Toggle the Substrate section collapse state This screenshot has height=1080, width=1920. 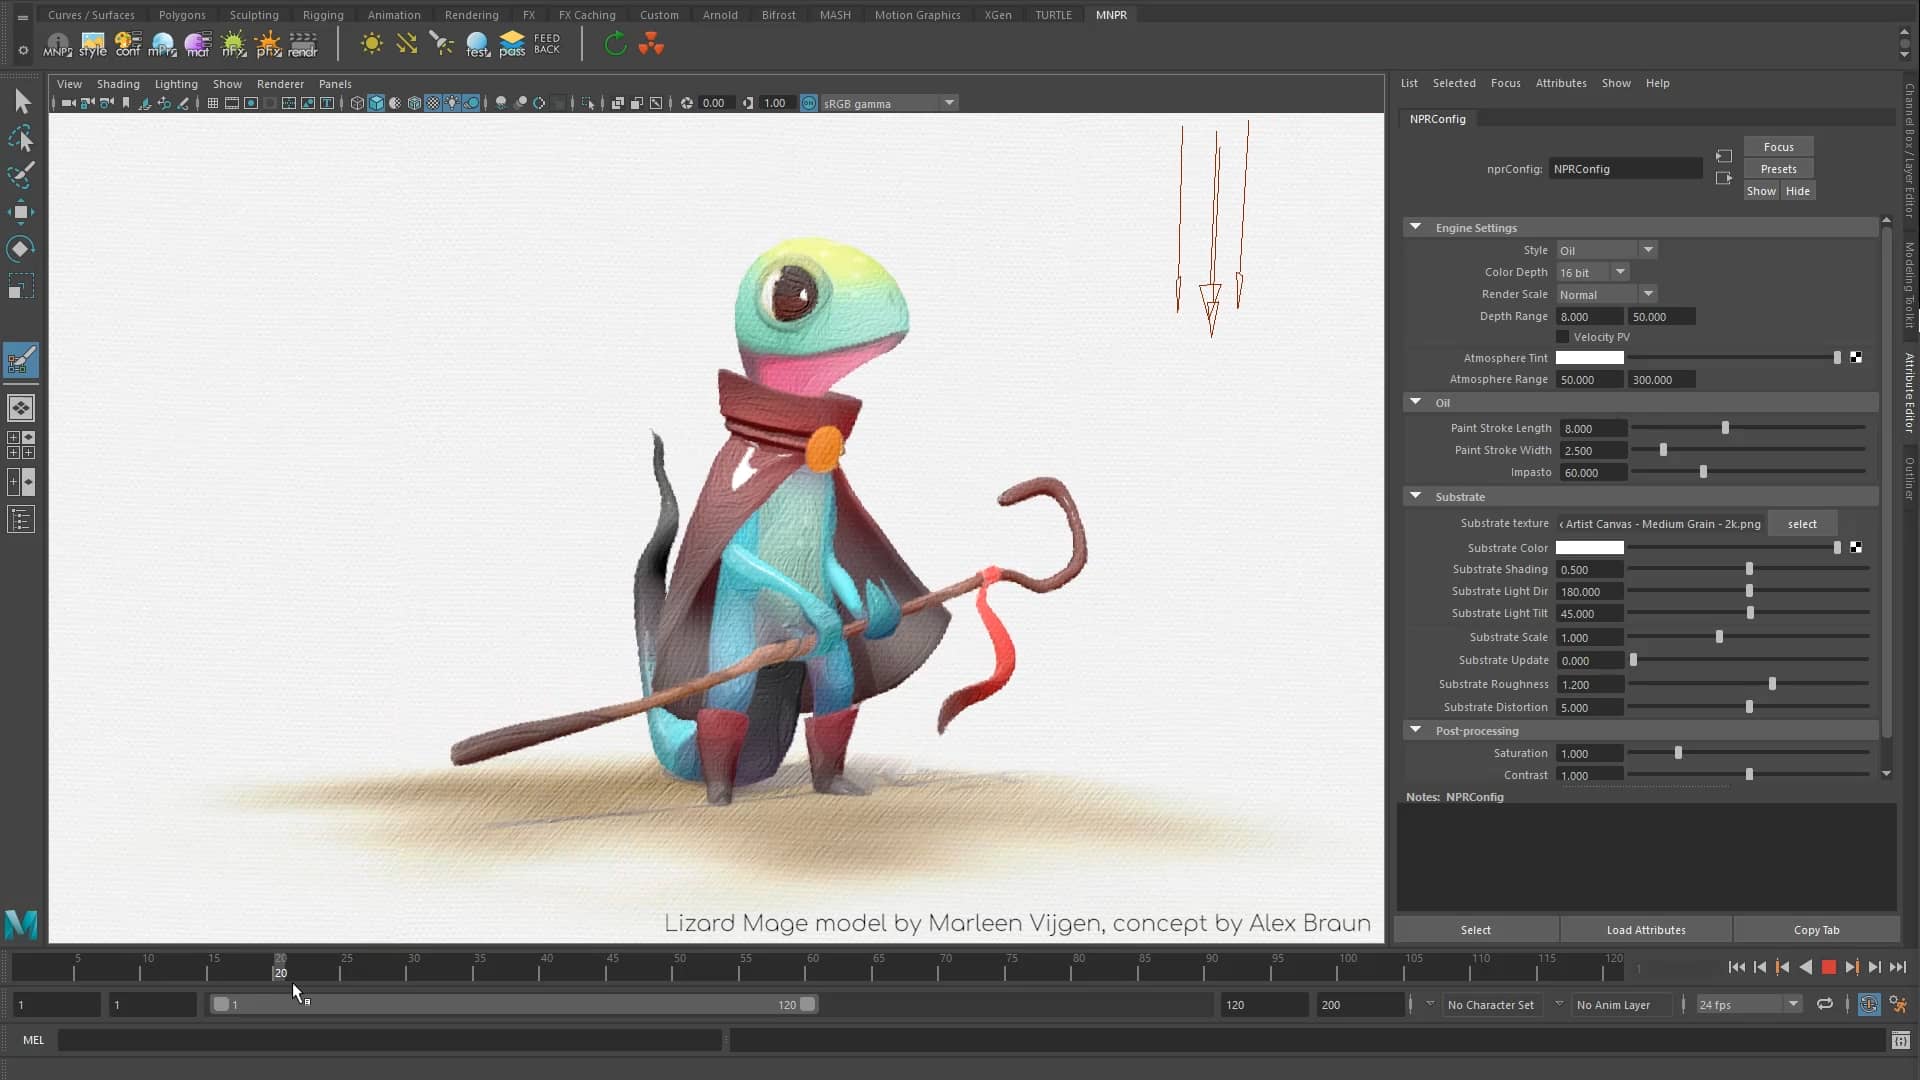pos(1416,496)
